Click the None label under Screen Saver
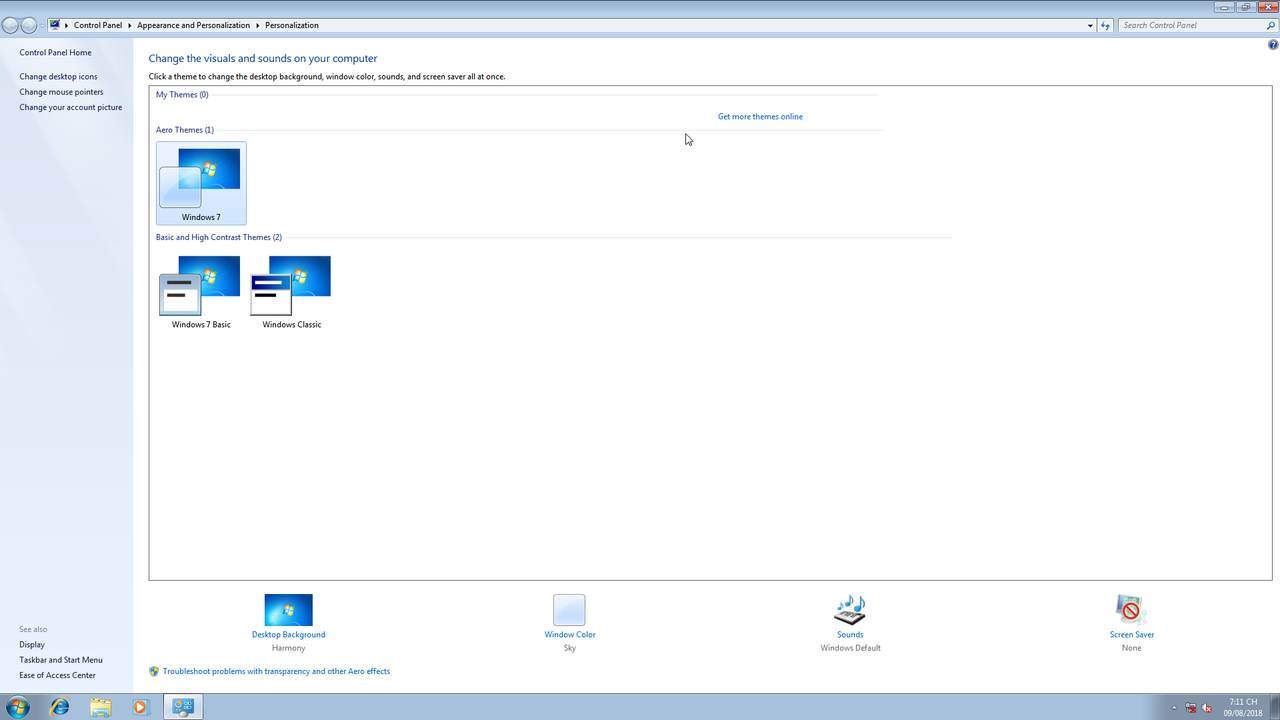The image size is (1280, 720). [1132, 648]
